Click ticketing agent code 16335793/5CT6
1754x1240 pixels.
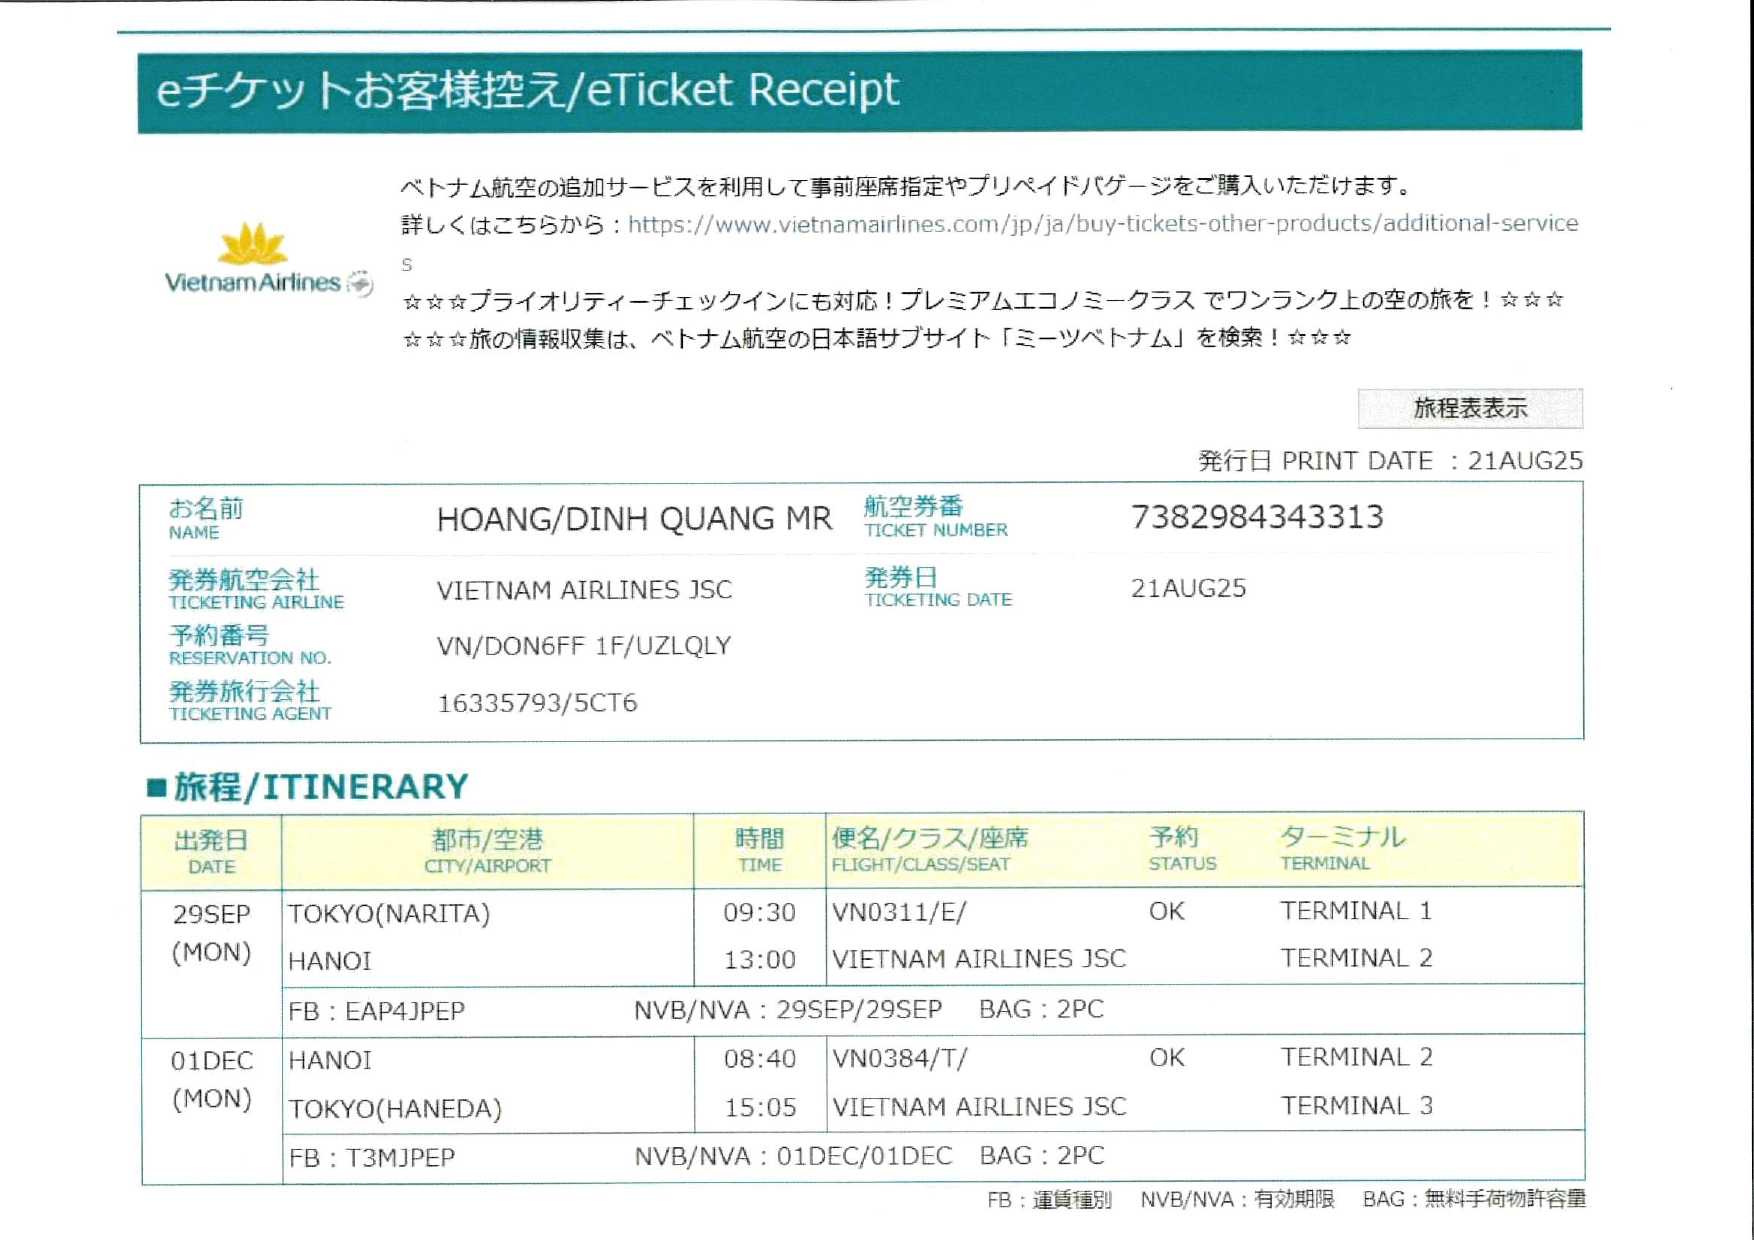537,703
